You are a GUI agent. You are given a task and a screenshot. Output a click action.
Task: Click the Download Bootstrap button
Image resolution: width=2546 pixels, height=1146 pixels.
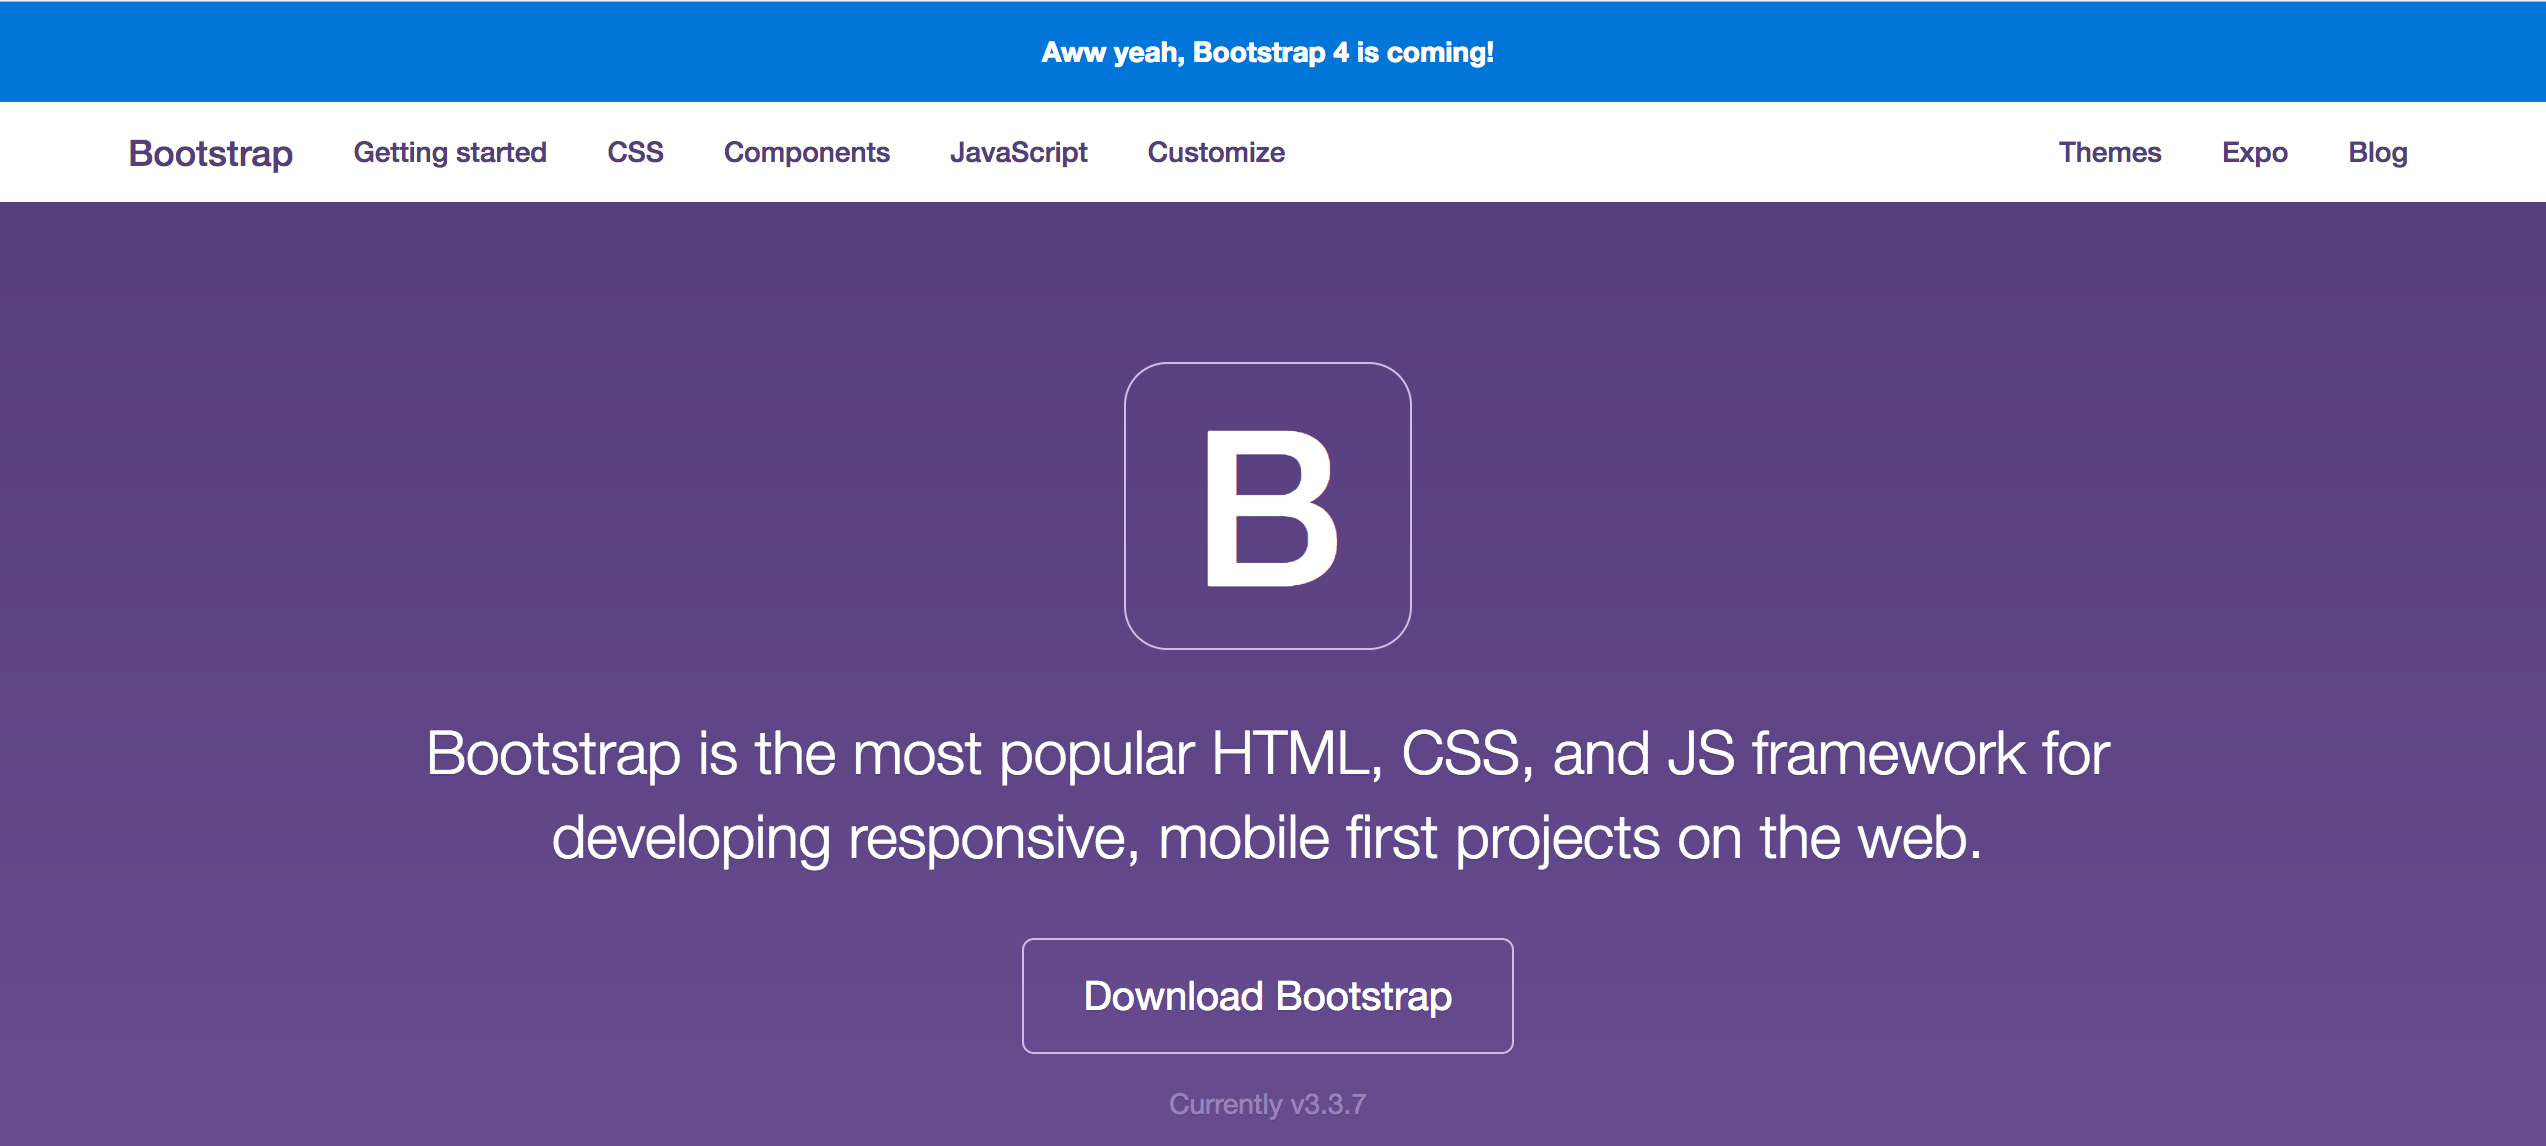click(x=1268, y=996)
